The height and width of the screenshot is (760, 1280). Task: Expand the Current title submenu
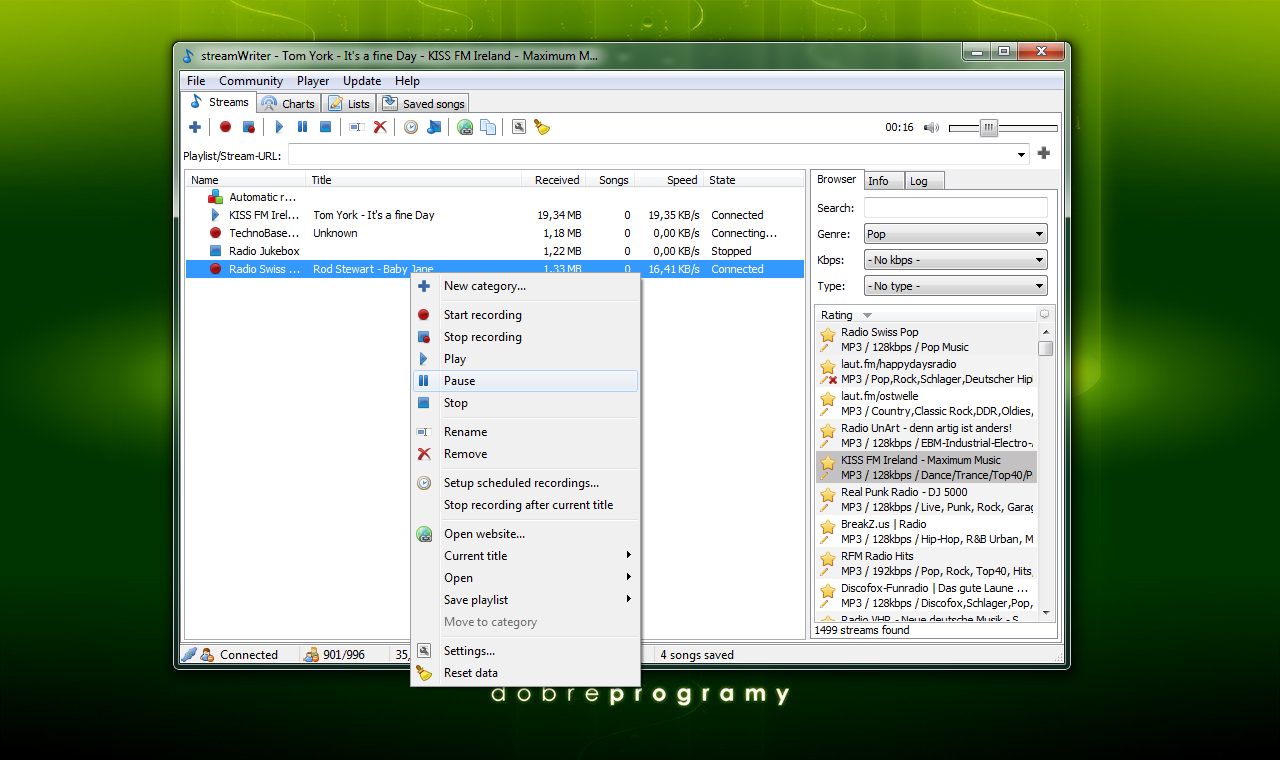click(x=525, y=556)
